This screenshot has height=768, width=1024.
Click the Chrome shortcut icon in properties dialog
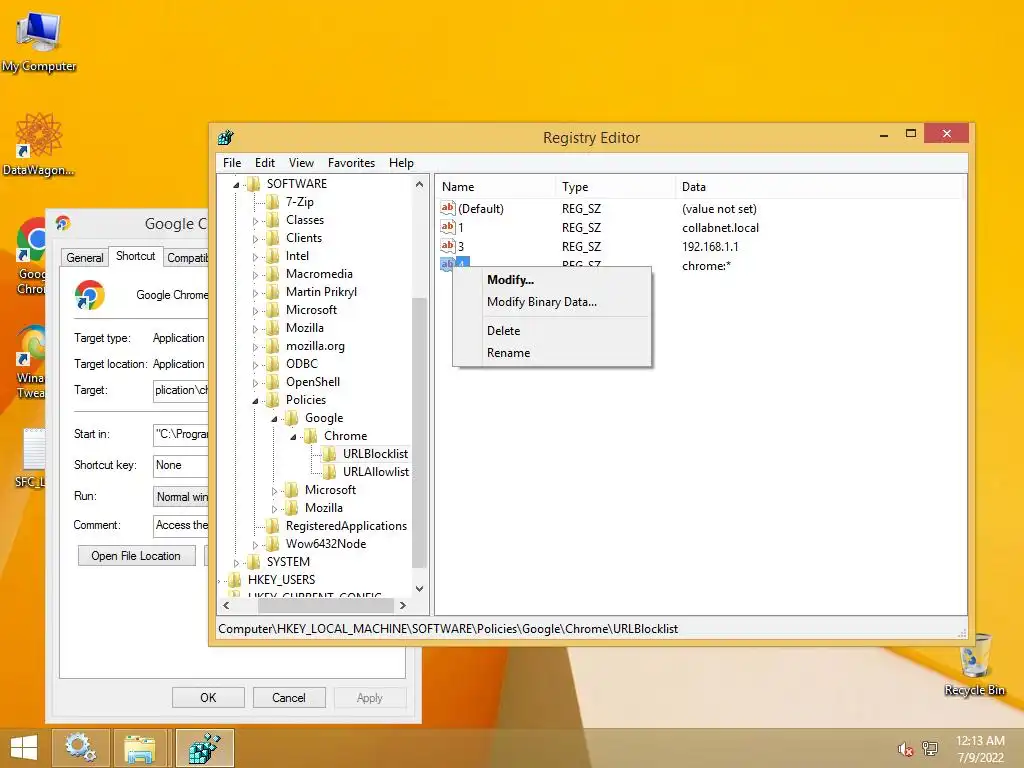point(89,295)
